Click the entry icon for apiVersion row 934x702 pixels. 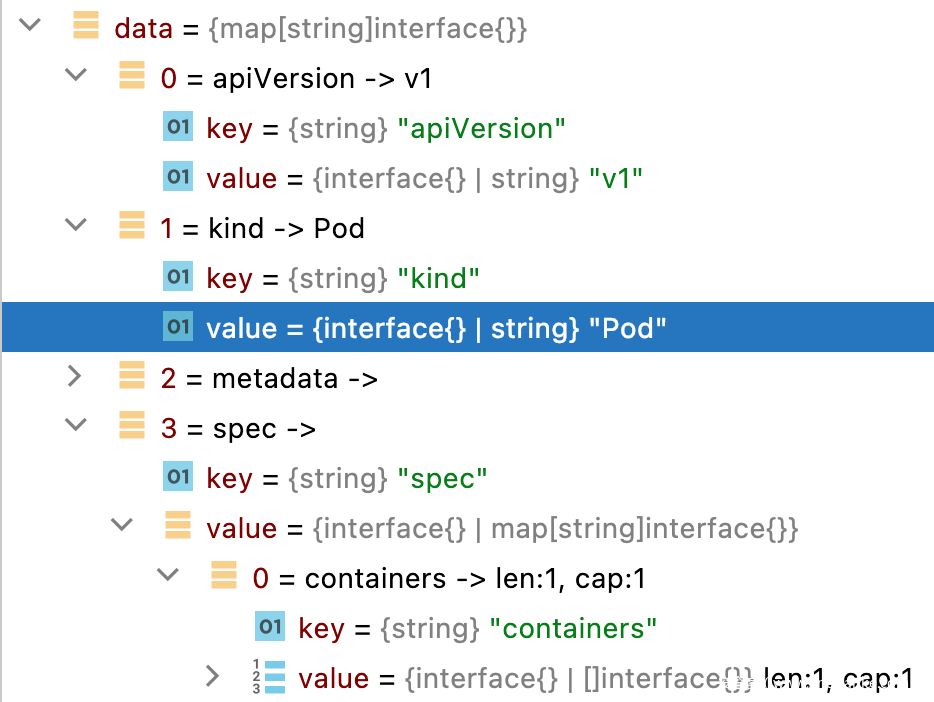pos(132,78)
